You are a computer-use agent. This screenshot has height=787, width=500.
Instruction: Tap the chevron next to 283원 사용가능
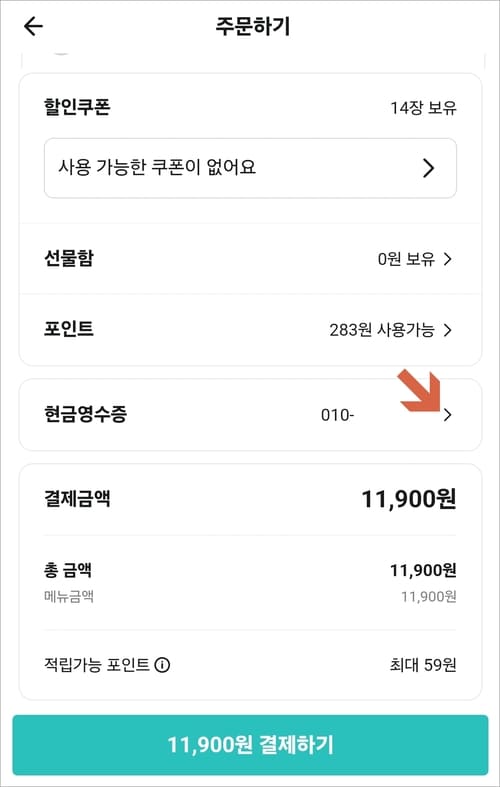447,330
